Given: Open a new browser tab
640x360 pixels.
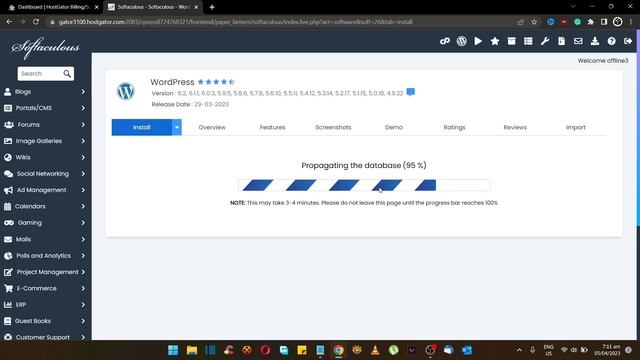Looking at the screenshot, I should (x=212, y=7).
